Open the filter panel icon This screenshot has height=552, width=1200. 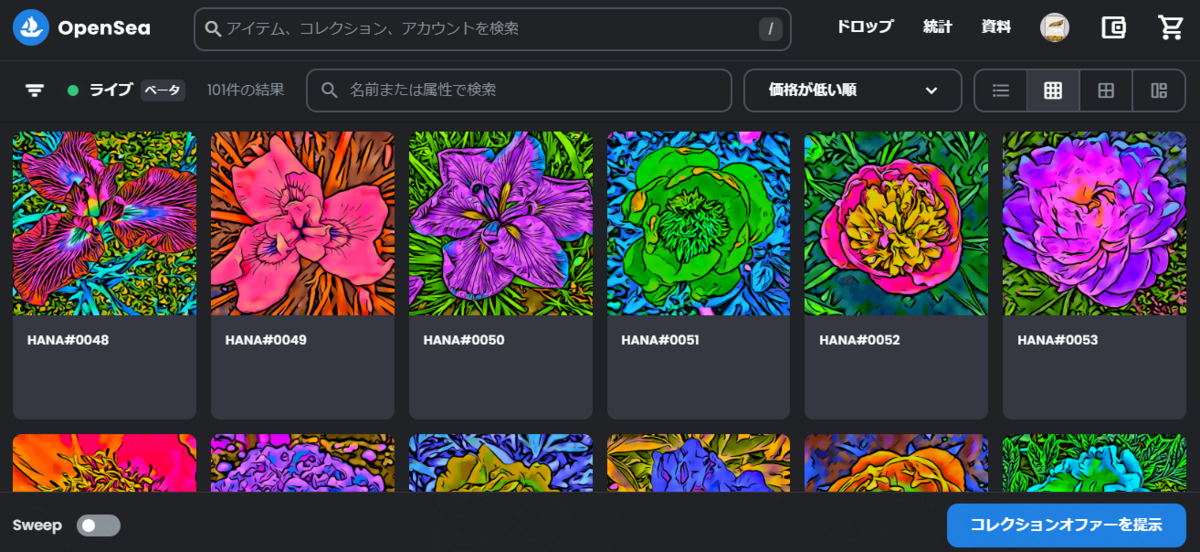(35, 90)
